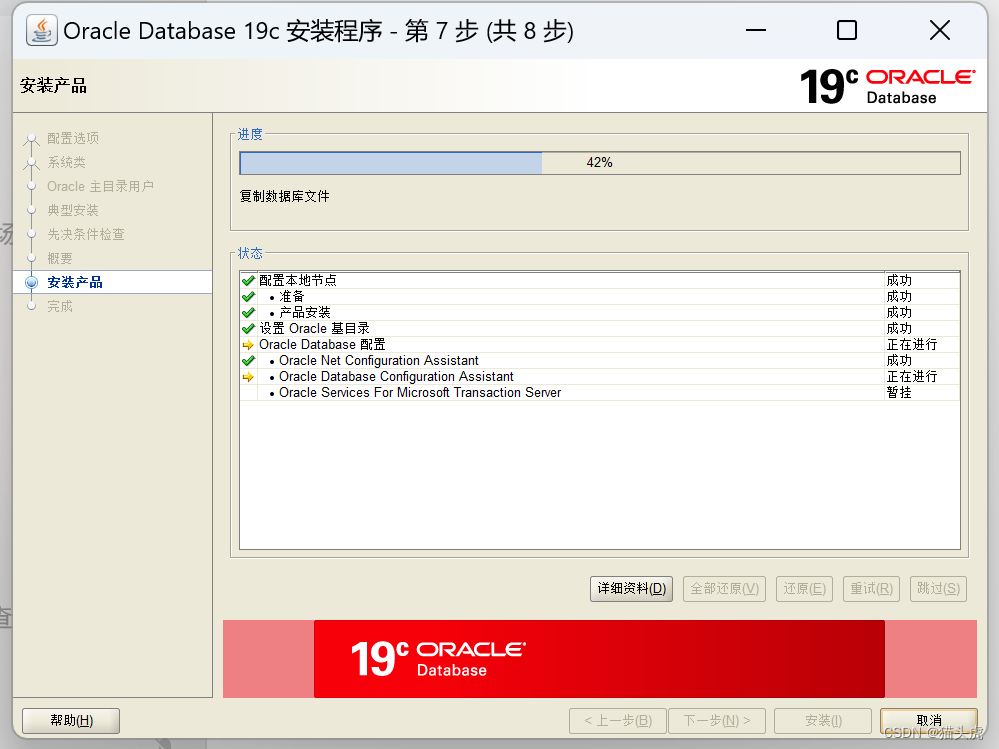Click the 还原(E) button
The height and width of the screenshot is (749, 999).
pyautogui.click(x=805, y=588)
